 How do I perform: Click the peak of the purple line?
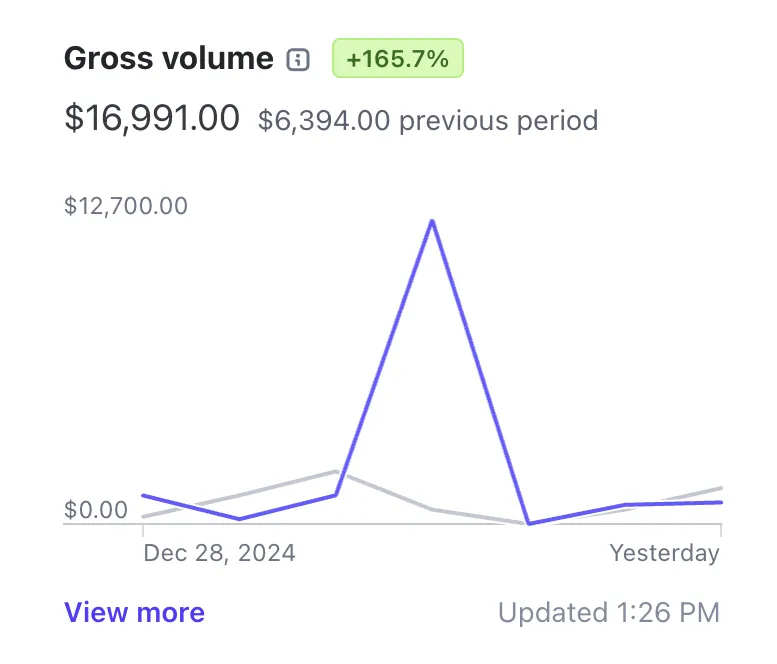[432, 220]
